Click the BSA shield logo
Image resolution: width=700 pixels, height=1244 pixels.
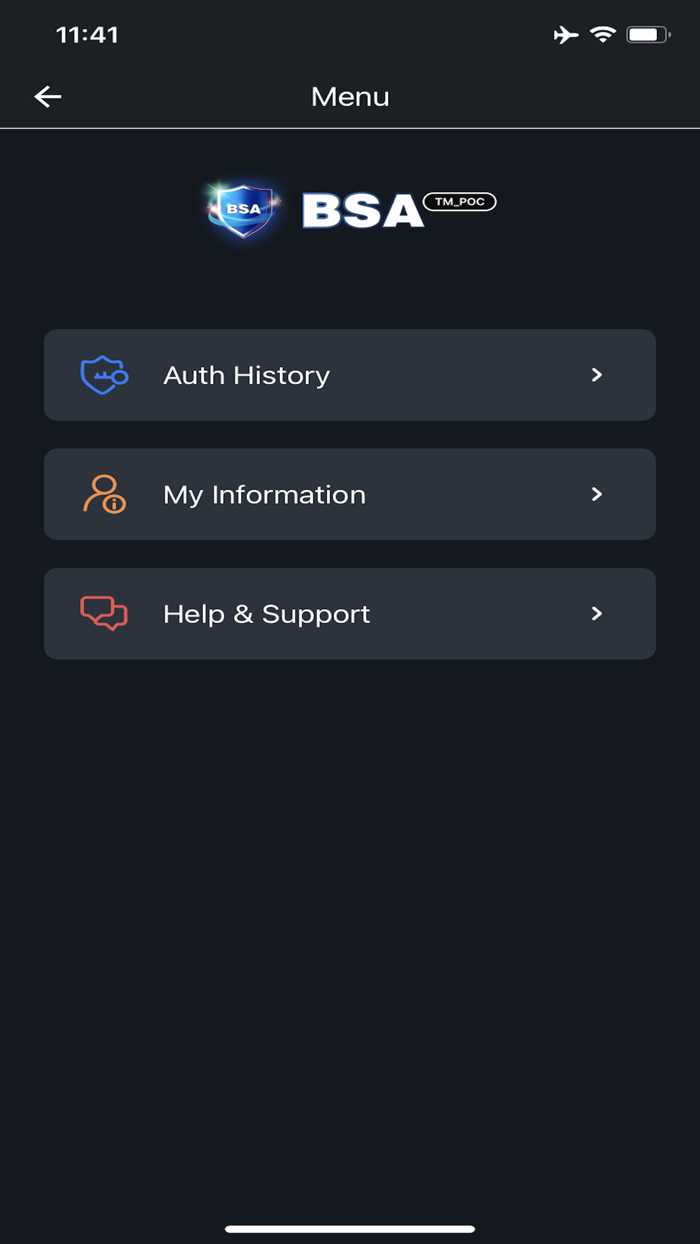(x=243, y=209)
